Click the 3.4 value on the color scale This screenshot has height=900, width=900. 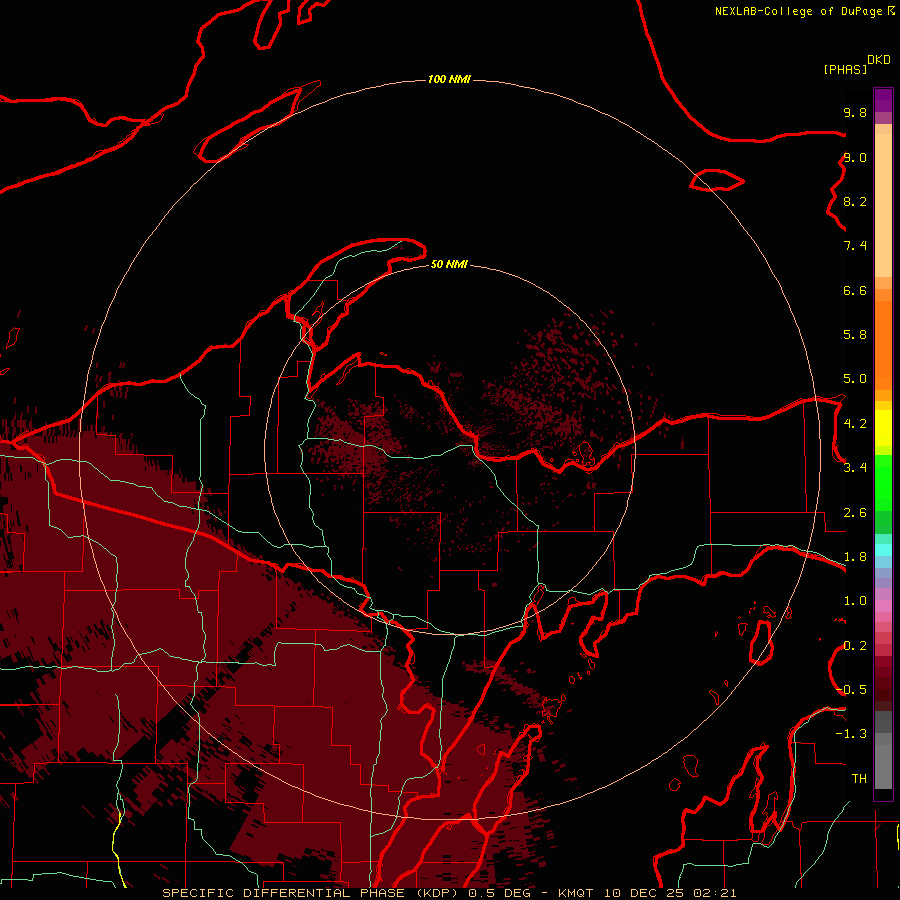click(855, 468)
